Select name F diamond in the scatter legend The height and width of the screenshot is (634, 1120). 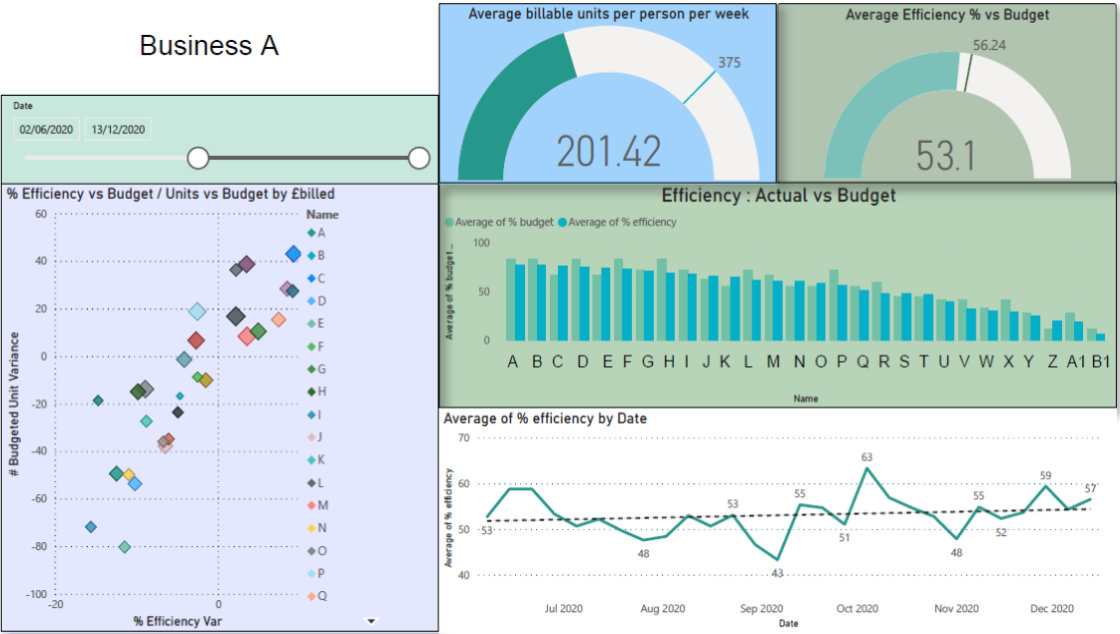click(x=311, y=346)
